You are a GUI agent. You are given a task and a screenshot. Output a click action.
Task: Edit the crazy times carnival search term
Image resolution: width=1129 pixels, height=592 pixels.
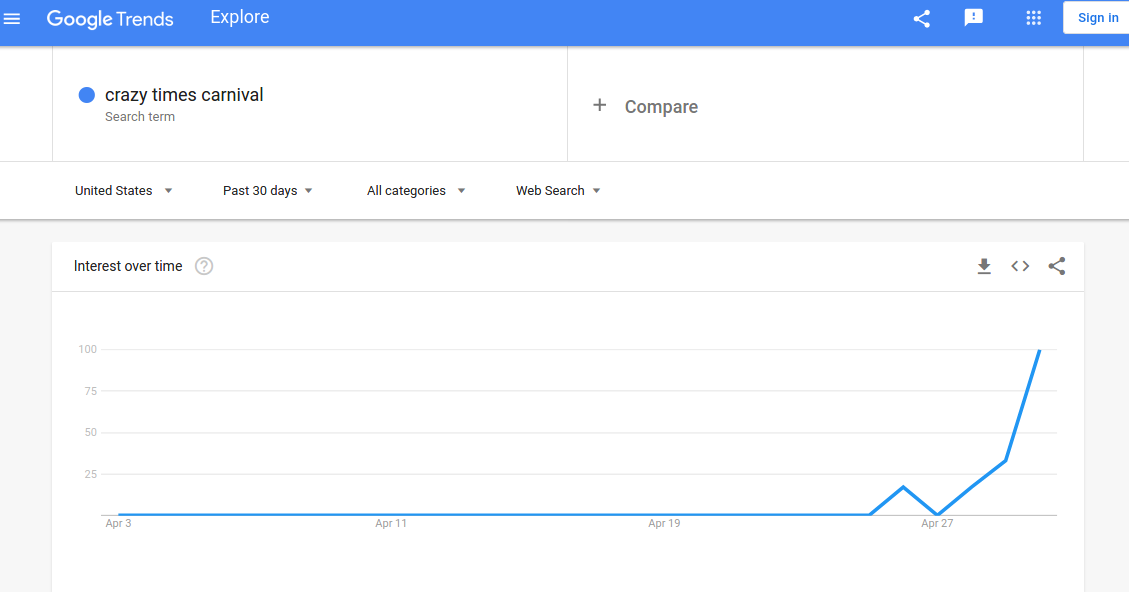click(x=184, y=95)
